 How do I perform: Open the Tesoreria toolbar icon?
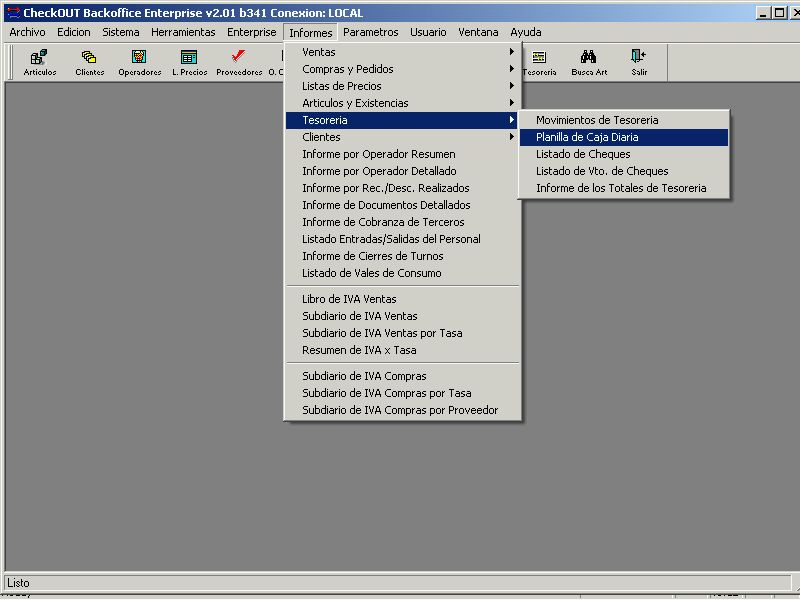pos(539,62)
